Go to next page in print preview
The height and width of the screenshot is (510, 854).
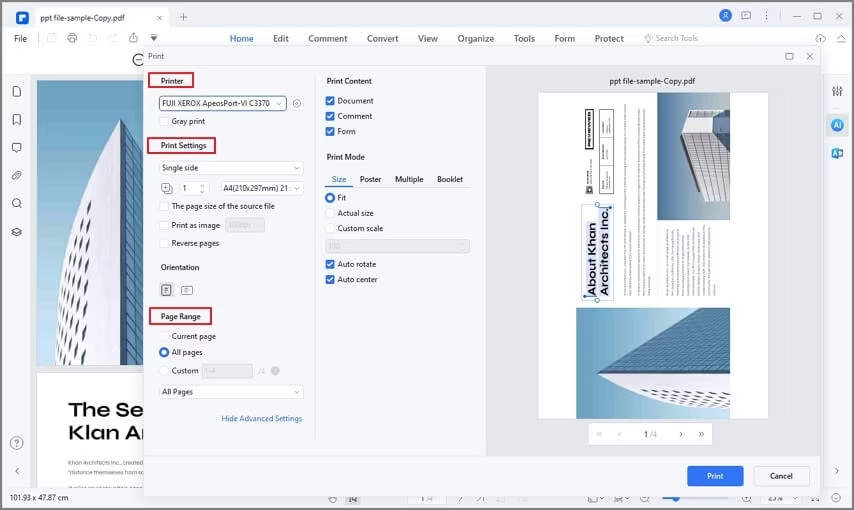(681, 434)
